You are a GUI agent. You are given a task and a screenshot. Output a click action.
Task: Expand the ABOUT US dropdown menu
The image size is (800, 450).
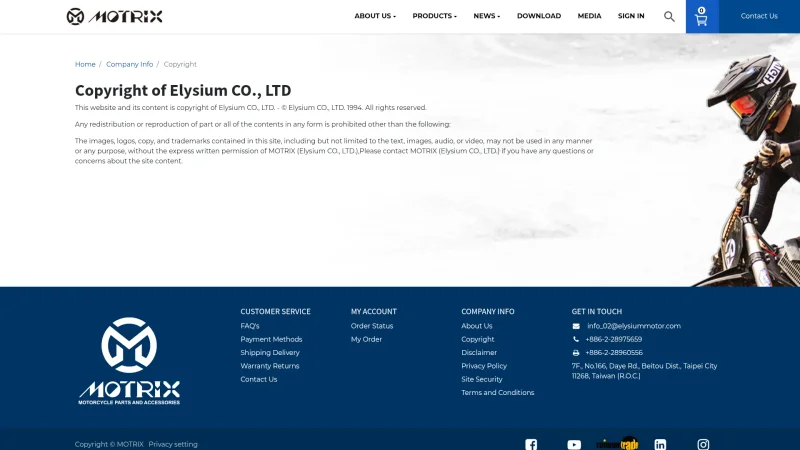click(375, 16)
